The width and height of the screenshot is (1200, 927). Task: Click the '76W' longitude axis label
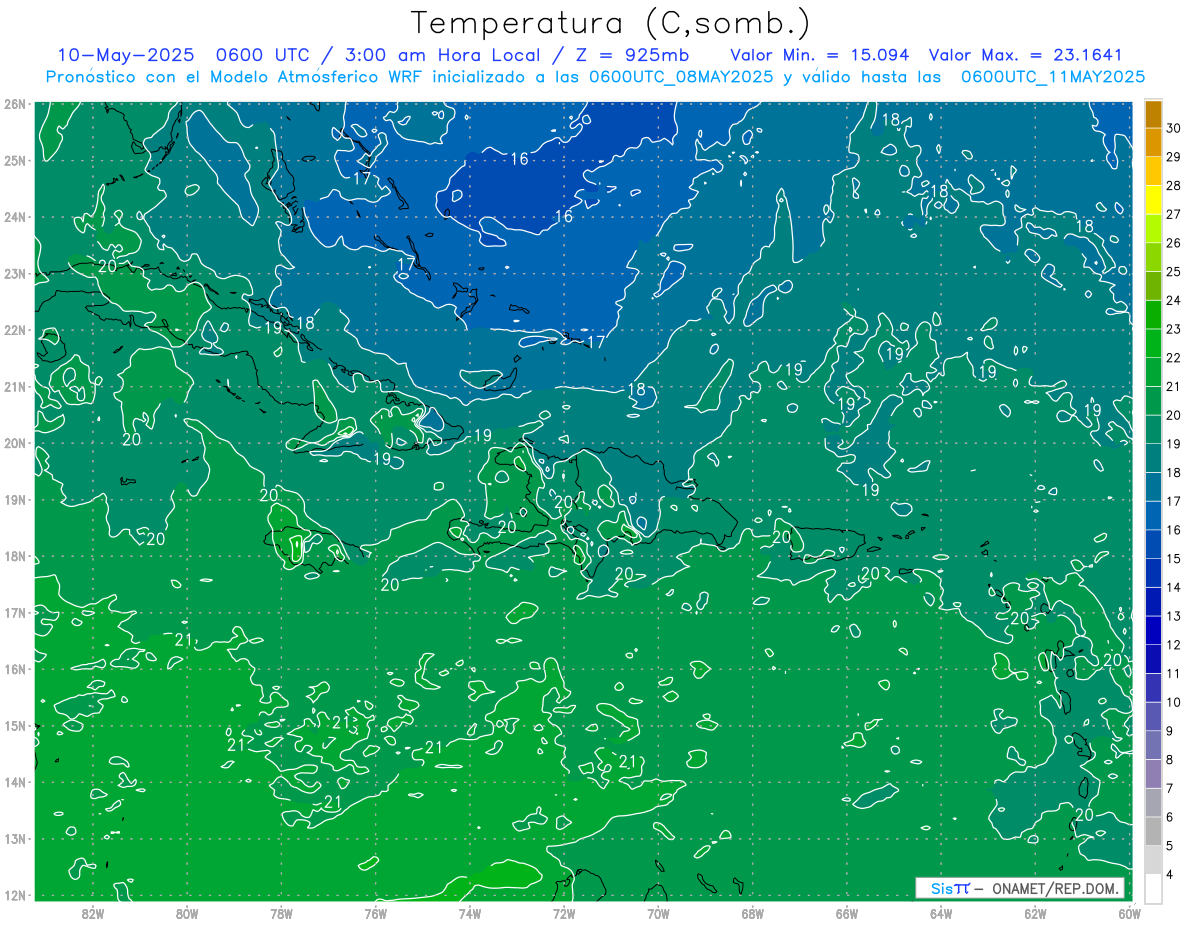[x=376, y=913]
